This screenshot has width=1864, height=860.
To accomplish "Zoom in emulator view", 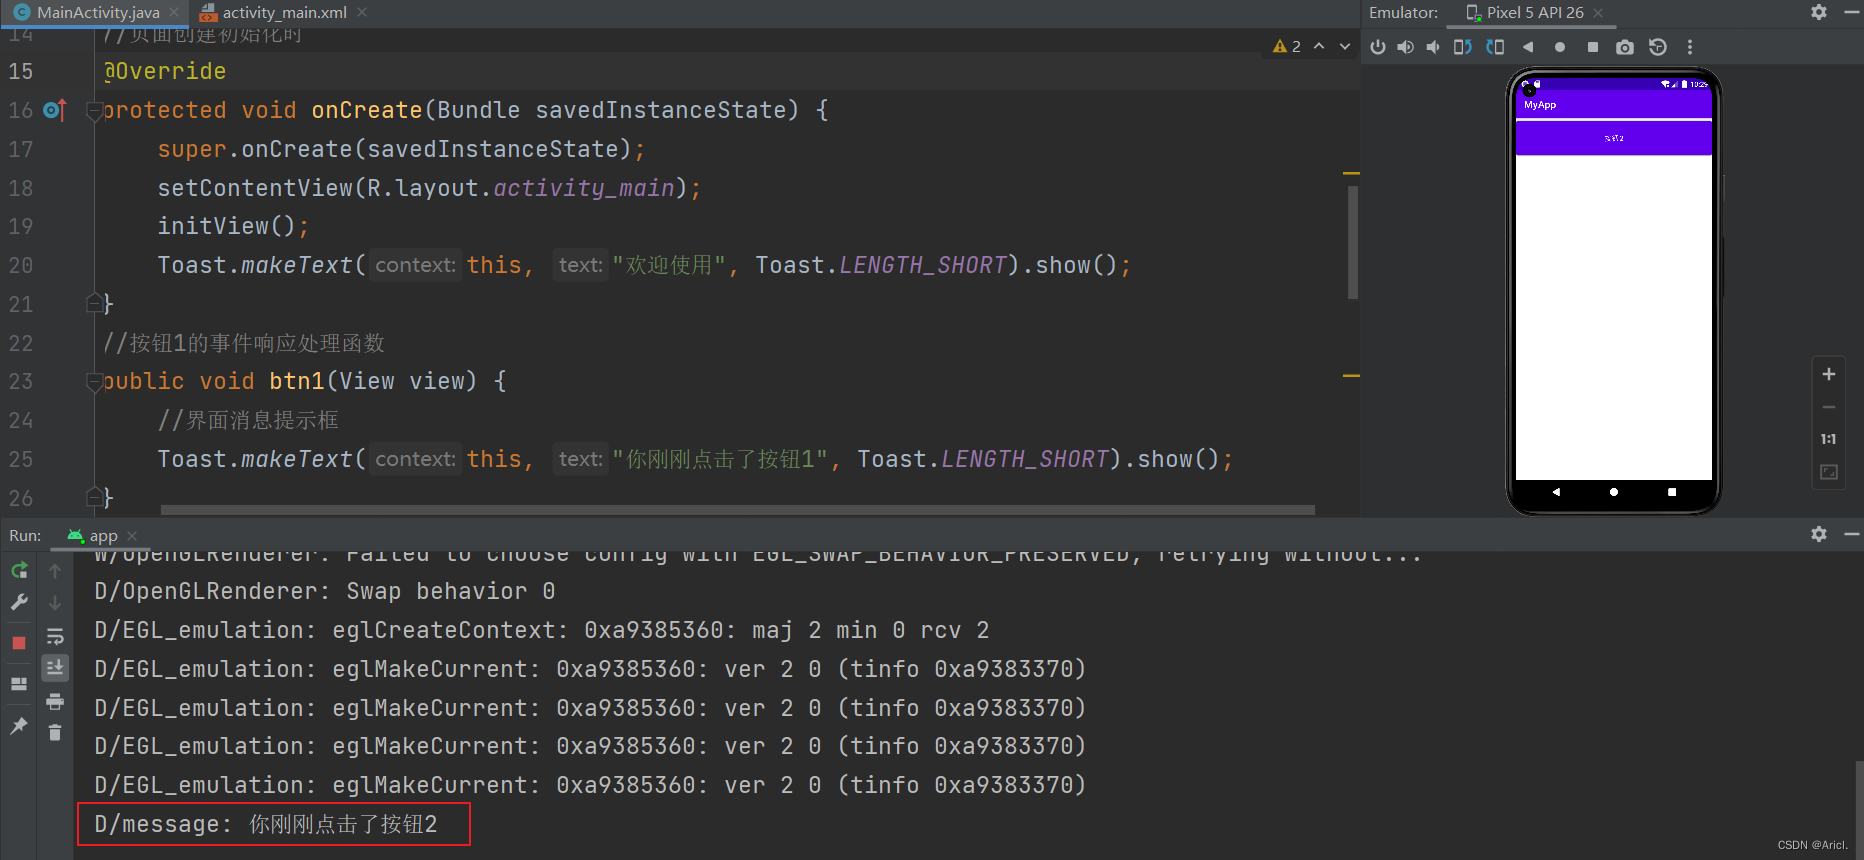I will pyautogui.click(x=1829, y=374).
